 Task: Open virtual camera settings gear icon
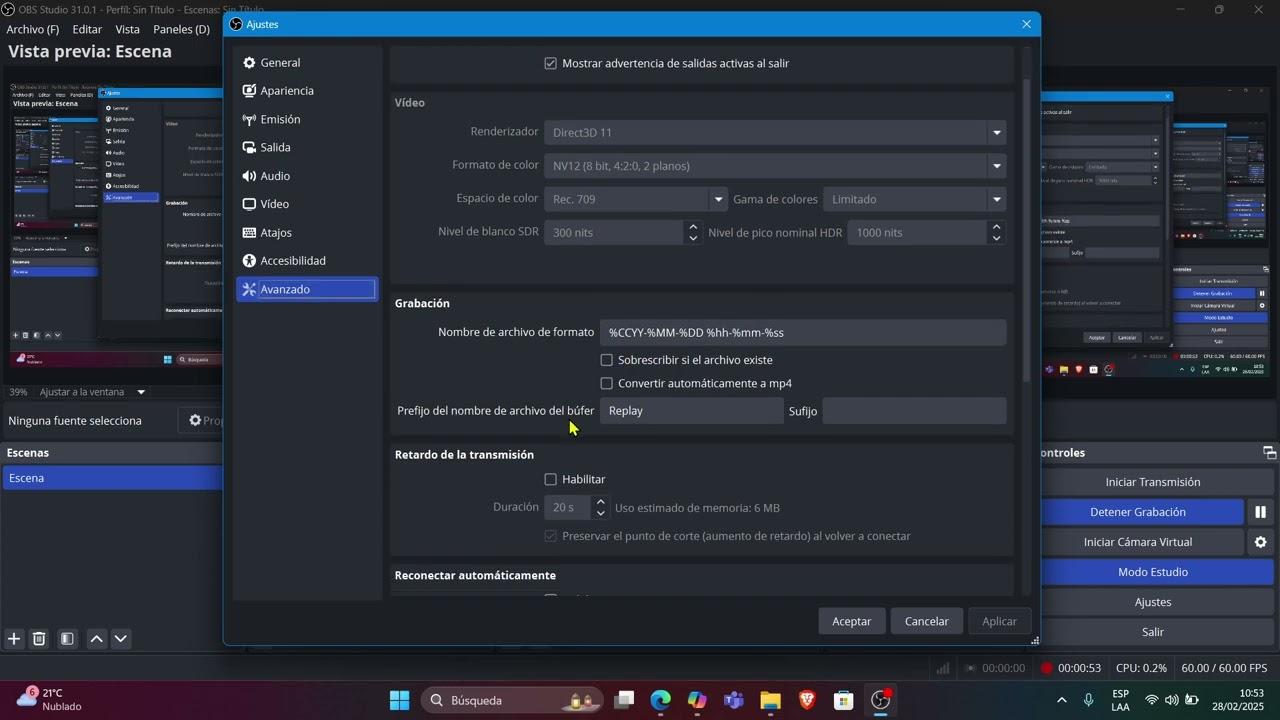1260,542
